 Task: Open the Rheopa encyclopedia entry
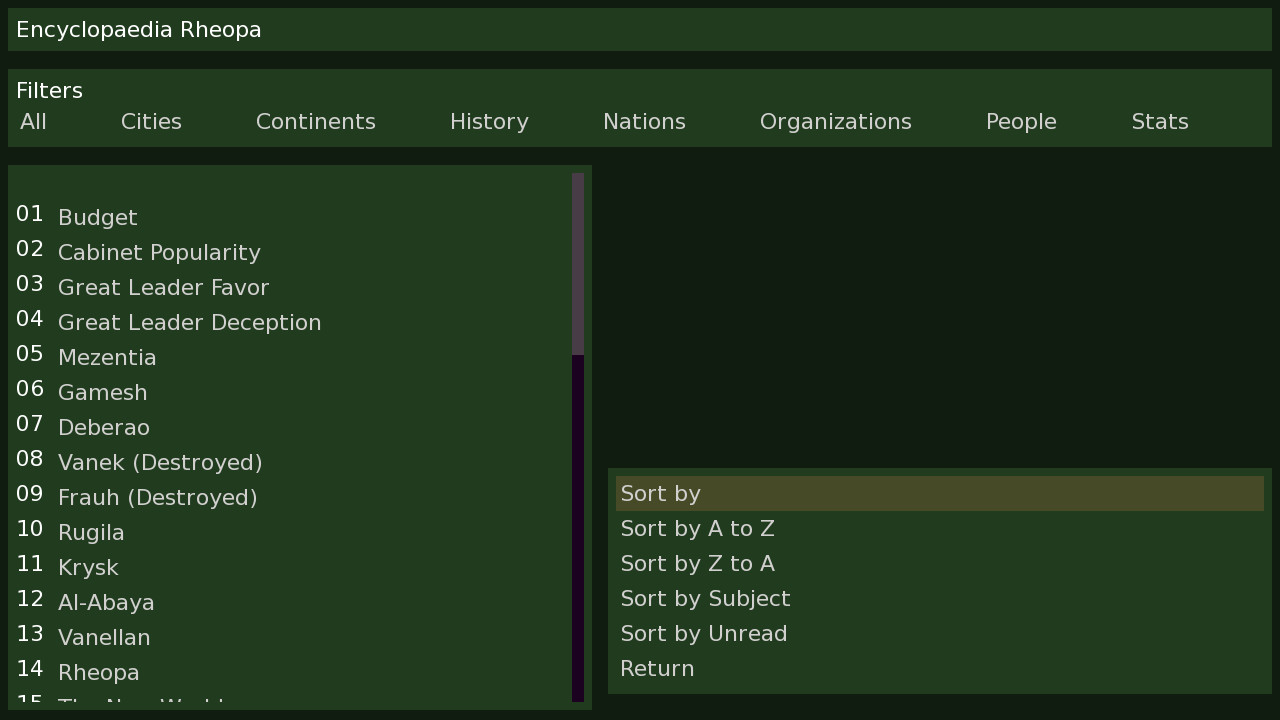coord(98,672)
